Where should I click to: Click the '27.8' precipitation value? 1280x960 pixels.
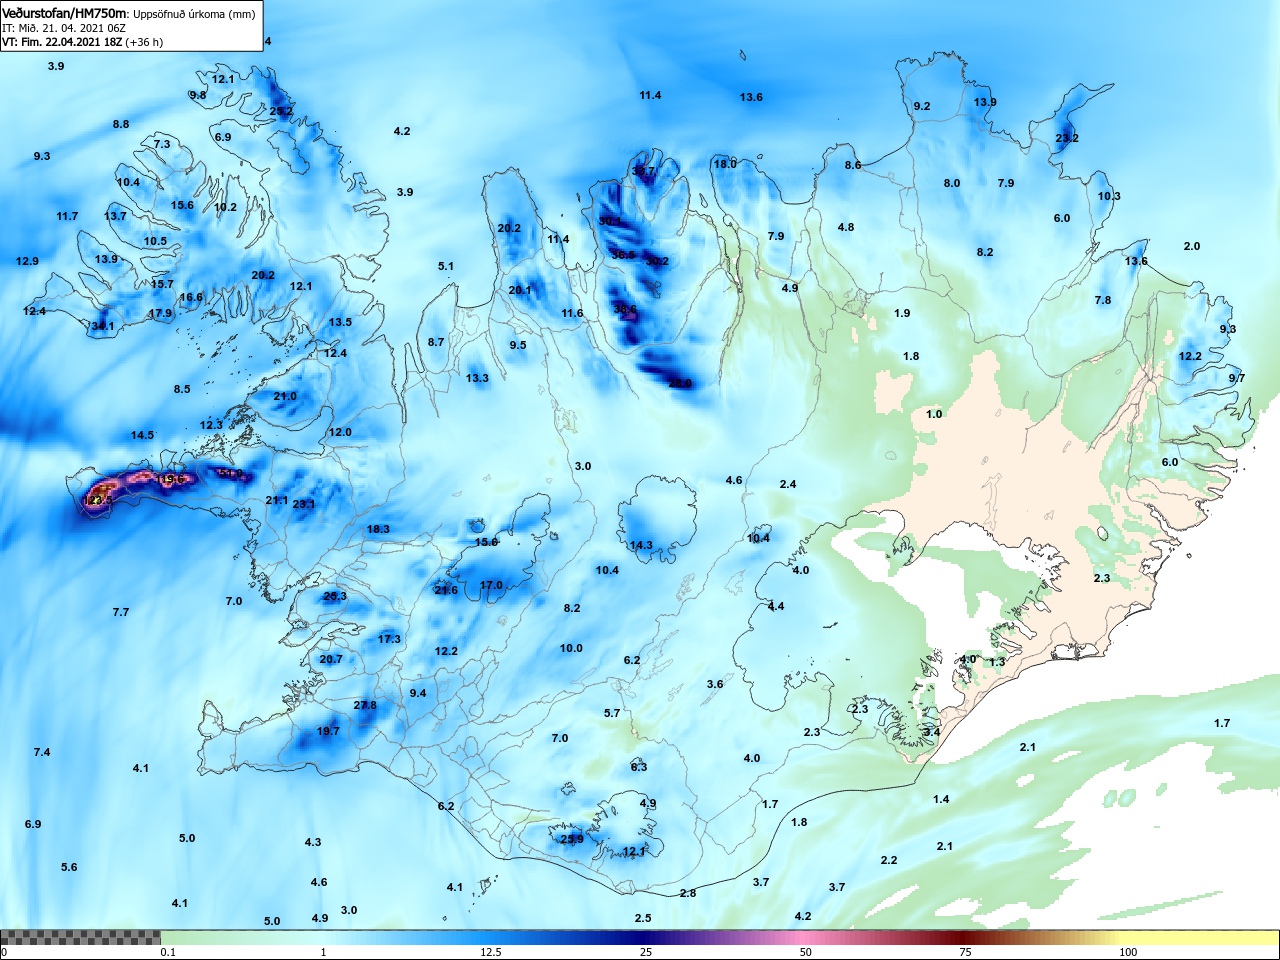[365, 705]
